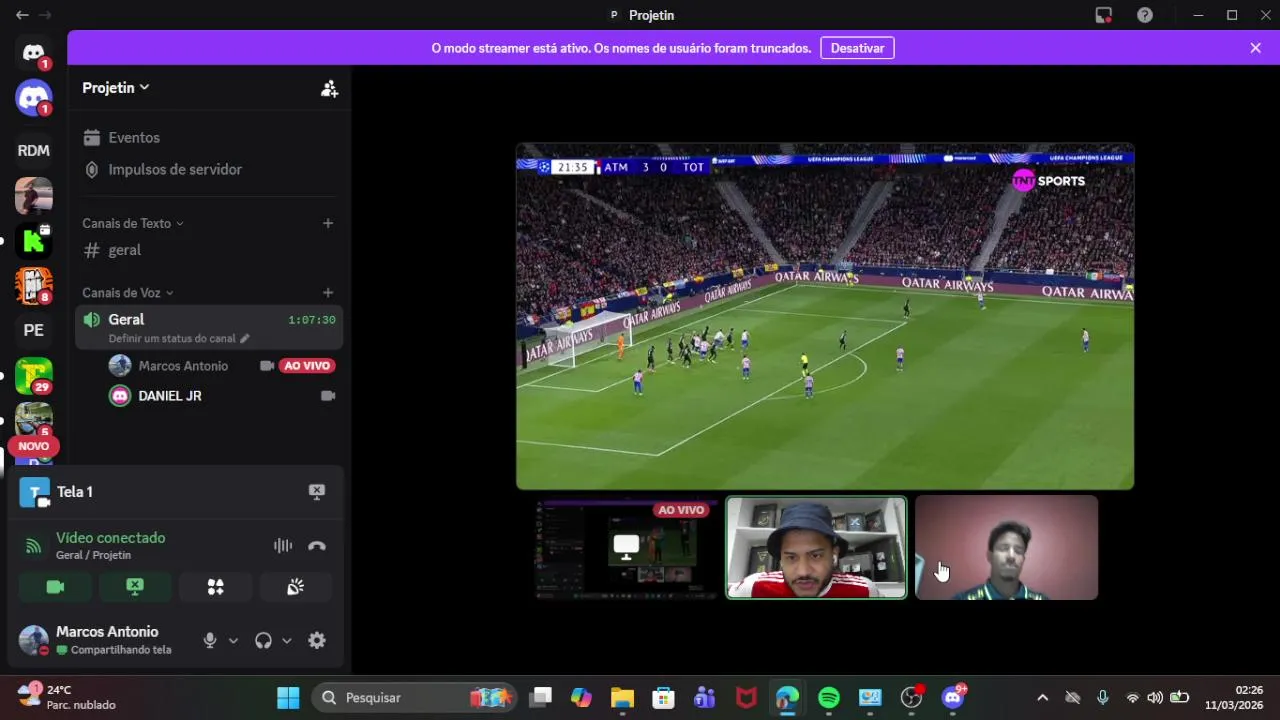Click the Tela 1 stream label
The image size is (1280, 720).
[75, 492]
